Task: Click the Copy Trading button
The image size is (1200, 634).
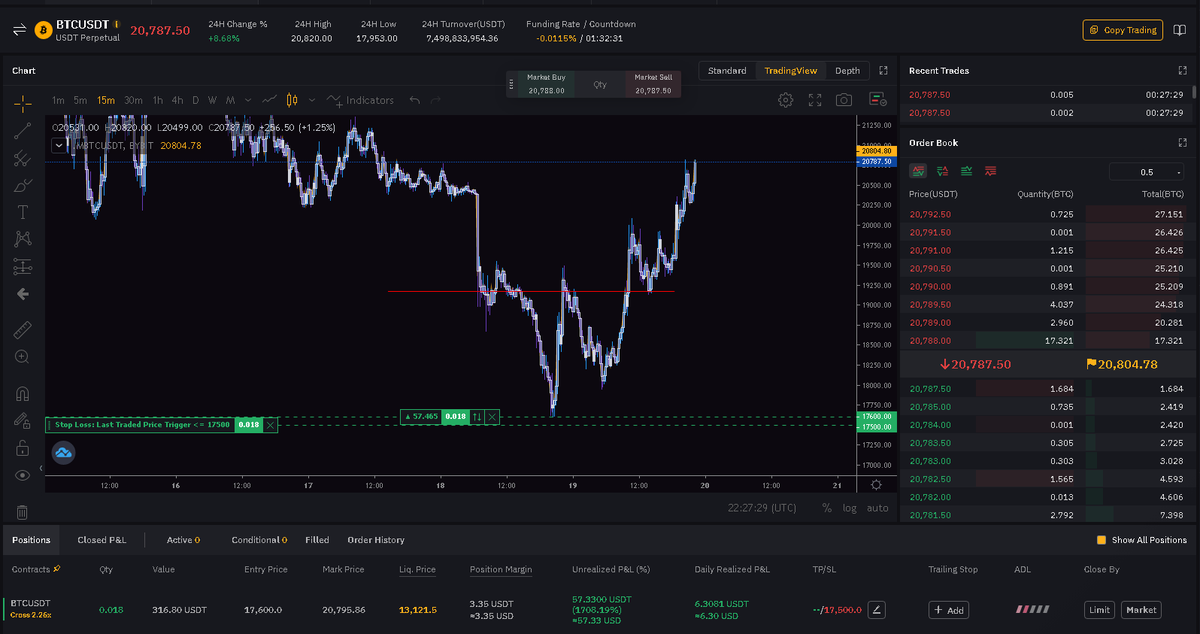Action: 1123,30
